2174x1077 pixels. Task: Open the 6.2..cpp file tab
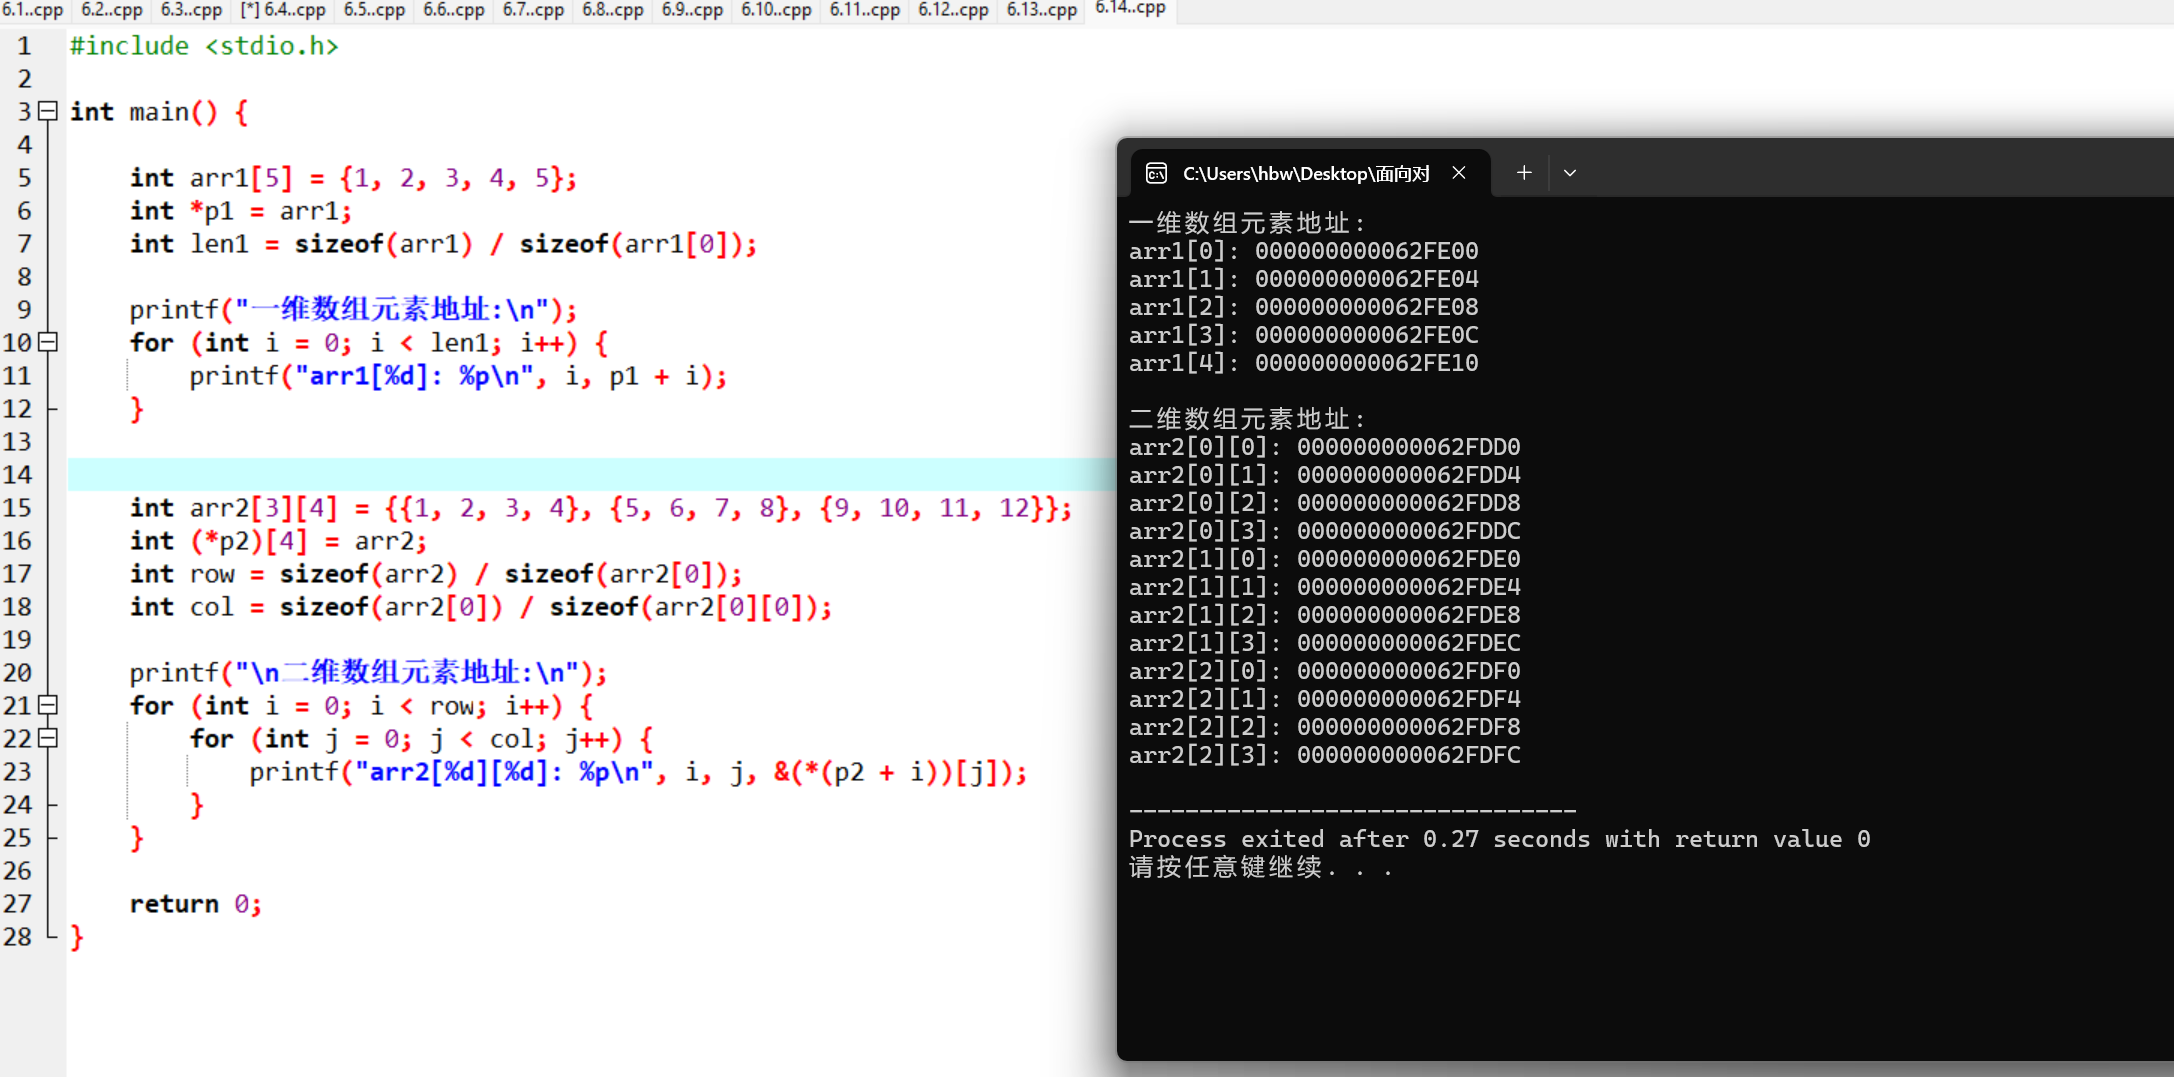click(111, 10)
